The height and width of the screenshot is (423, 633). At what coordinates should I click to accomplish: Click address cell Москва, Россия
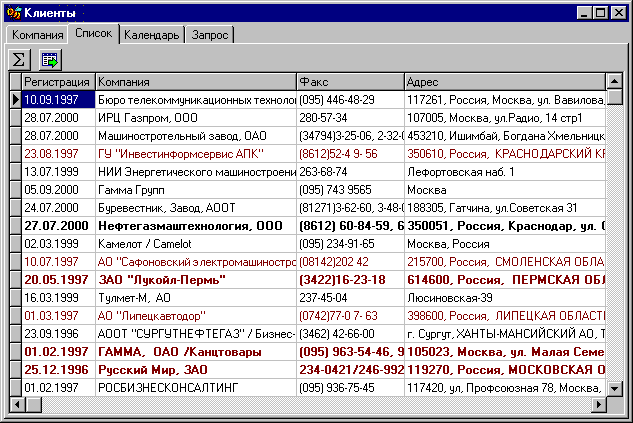505,244
